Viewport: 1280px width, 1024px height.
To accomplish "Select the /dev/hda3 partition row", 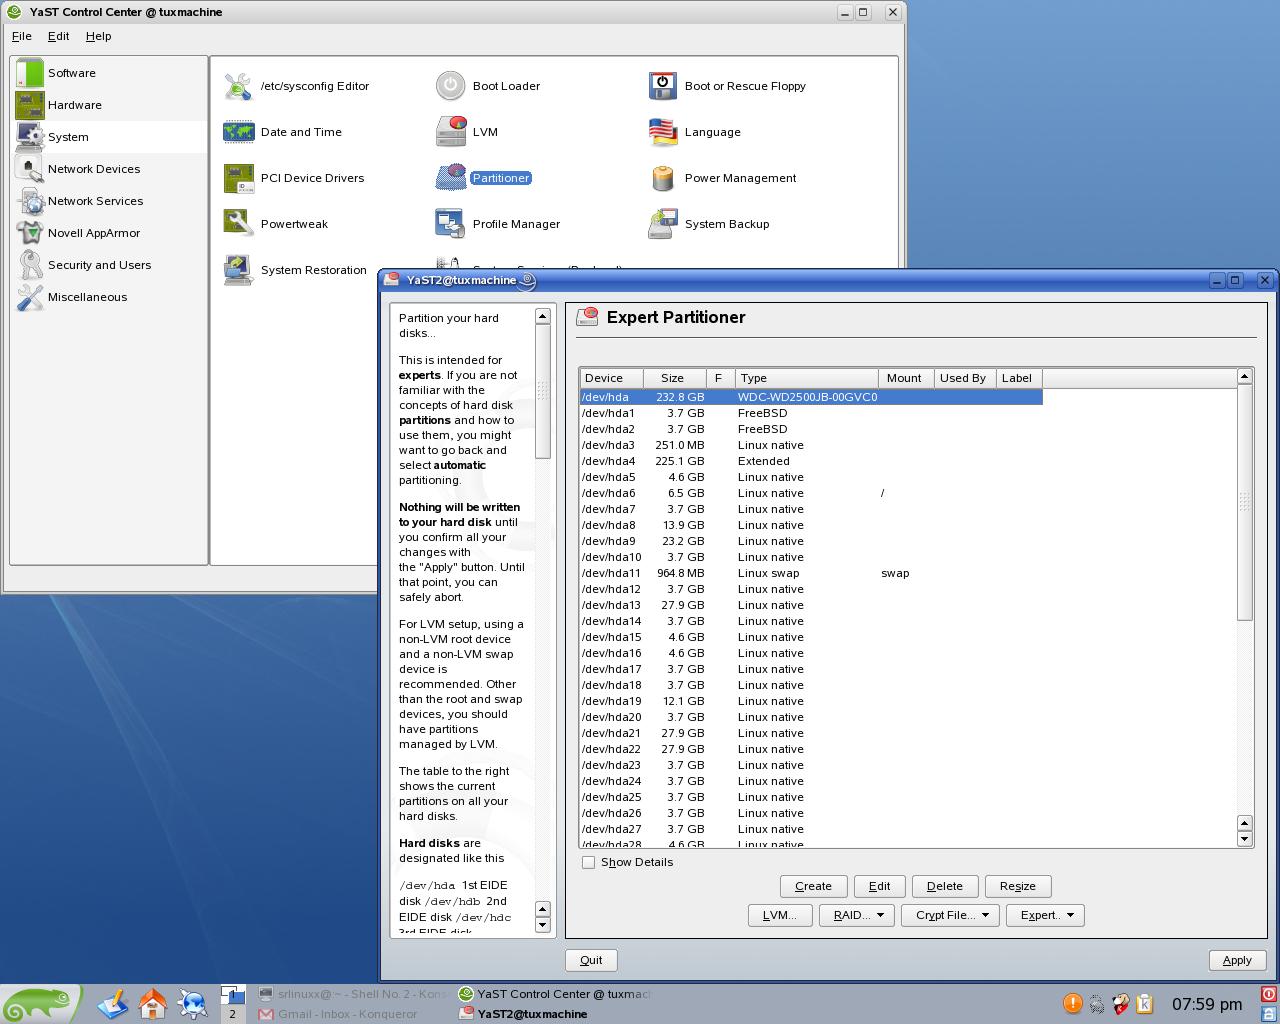I will (811, 445).
